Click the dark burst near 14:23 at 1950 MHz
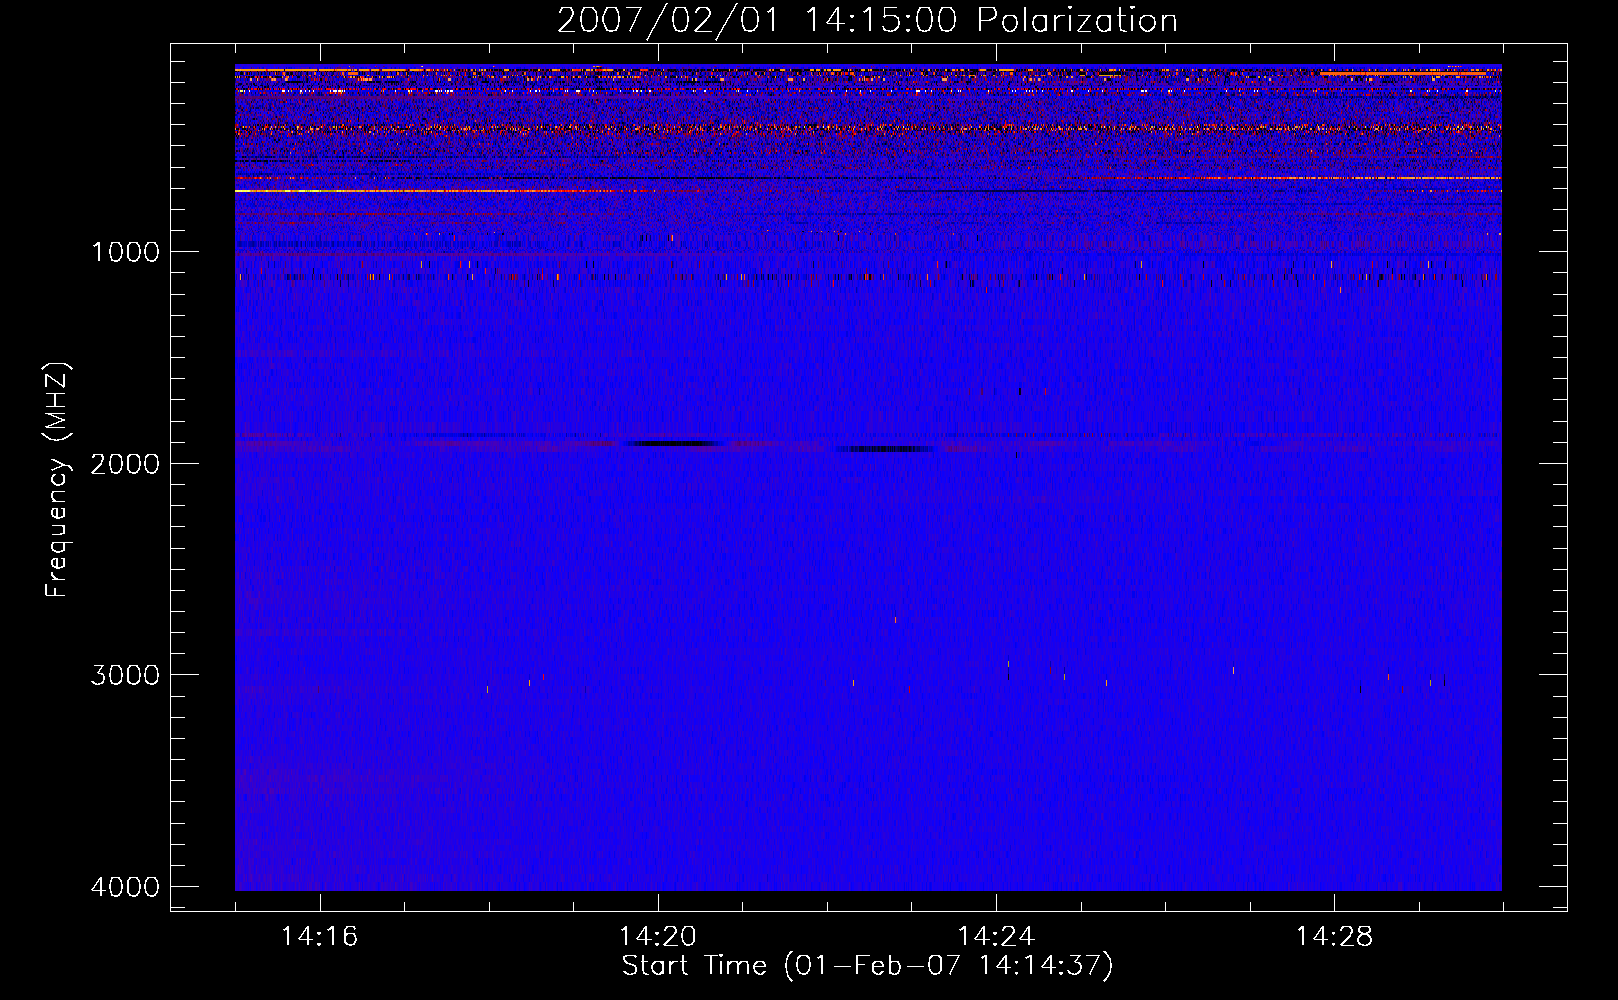Screen dimensions: 1618x1000 [x=885, y=449]
